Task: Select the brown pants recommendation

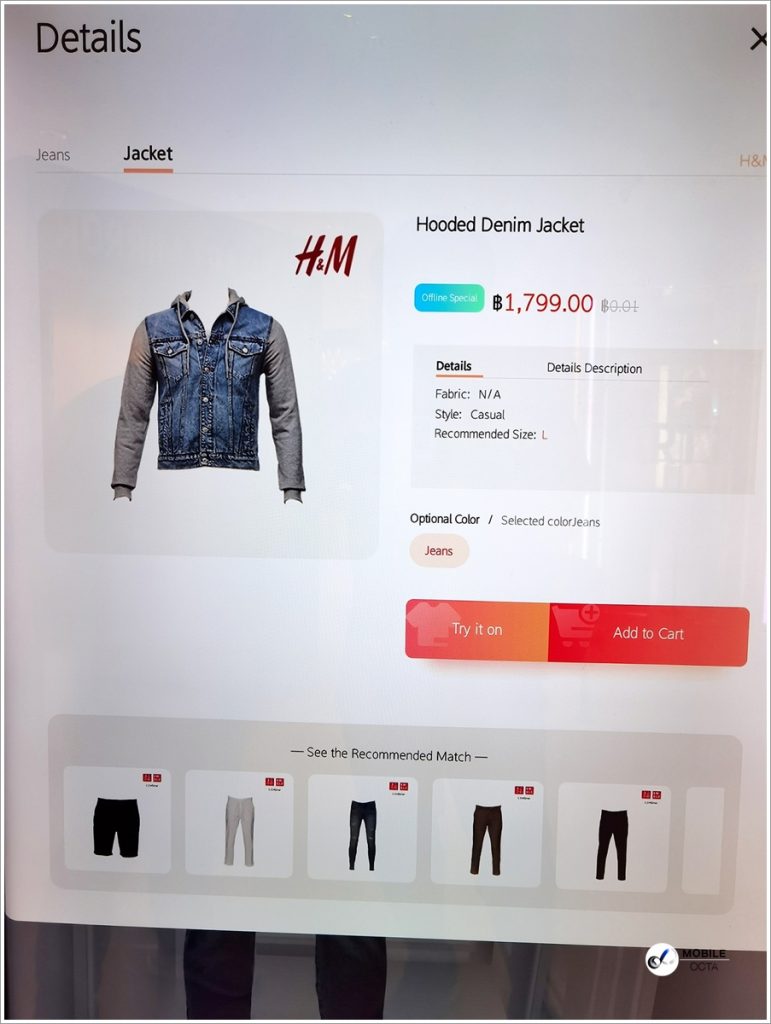Action: pyautogui.click(x=486, y=833)
